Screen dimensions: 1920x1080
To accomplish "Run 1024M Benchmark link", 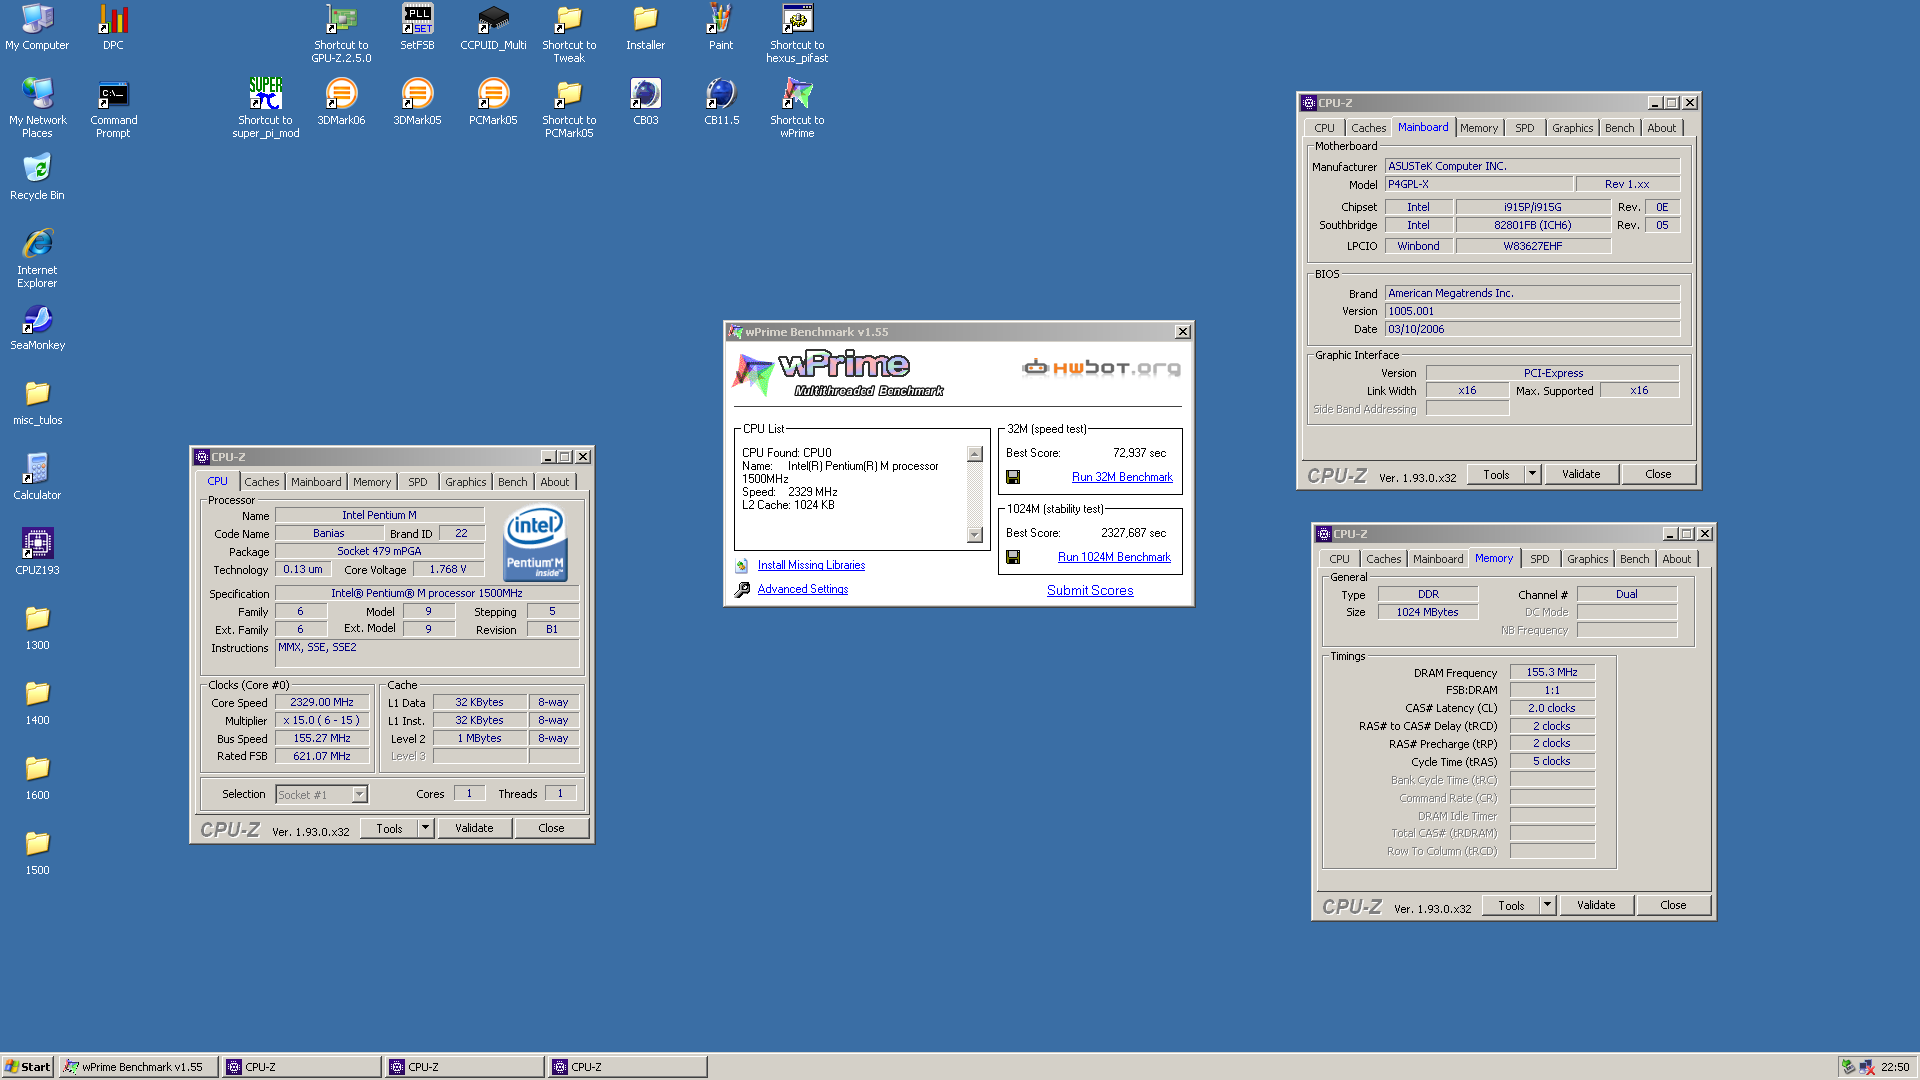I will (x=1114, y=557).
